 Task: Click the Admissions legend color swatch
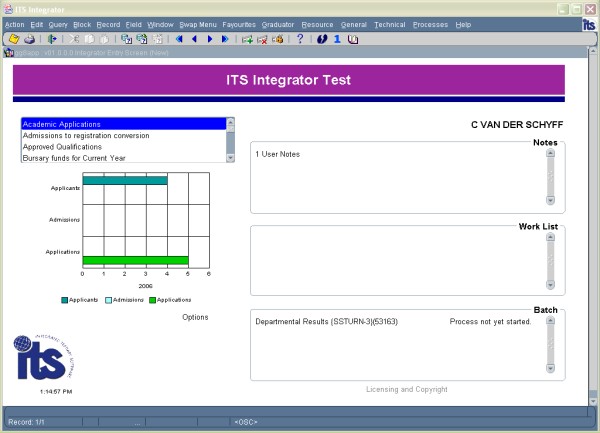[x=108, y=300]
